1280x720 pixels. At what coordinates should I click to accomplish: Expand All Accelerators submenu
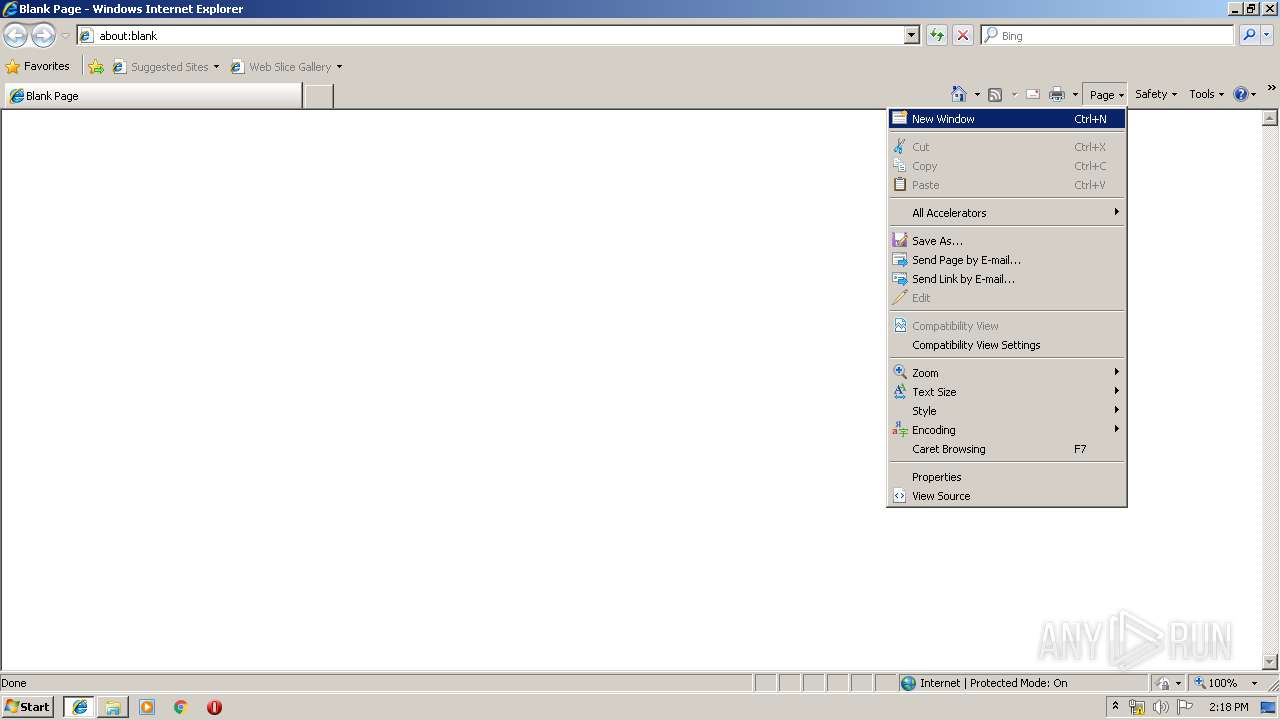tap(1007, 213)
